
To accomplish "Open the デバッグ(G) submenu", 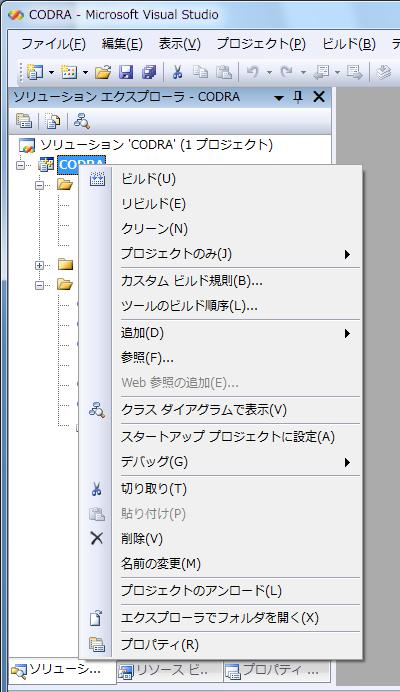I will (221, 462).
